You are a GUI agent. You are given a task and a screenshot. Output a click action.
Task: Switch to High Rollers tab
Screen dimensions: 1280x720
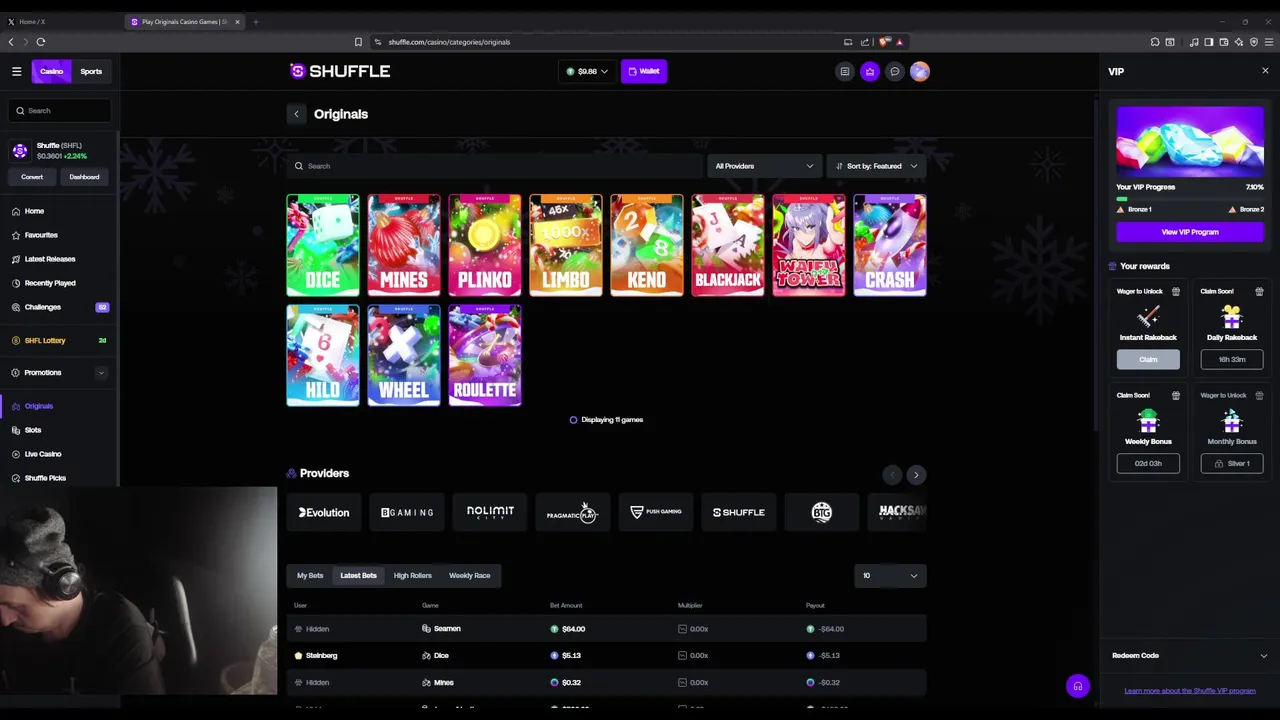pyautogui.click(x=412, y=576)
